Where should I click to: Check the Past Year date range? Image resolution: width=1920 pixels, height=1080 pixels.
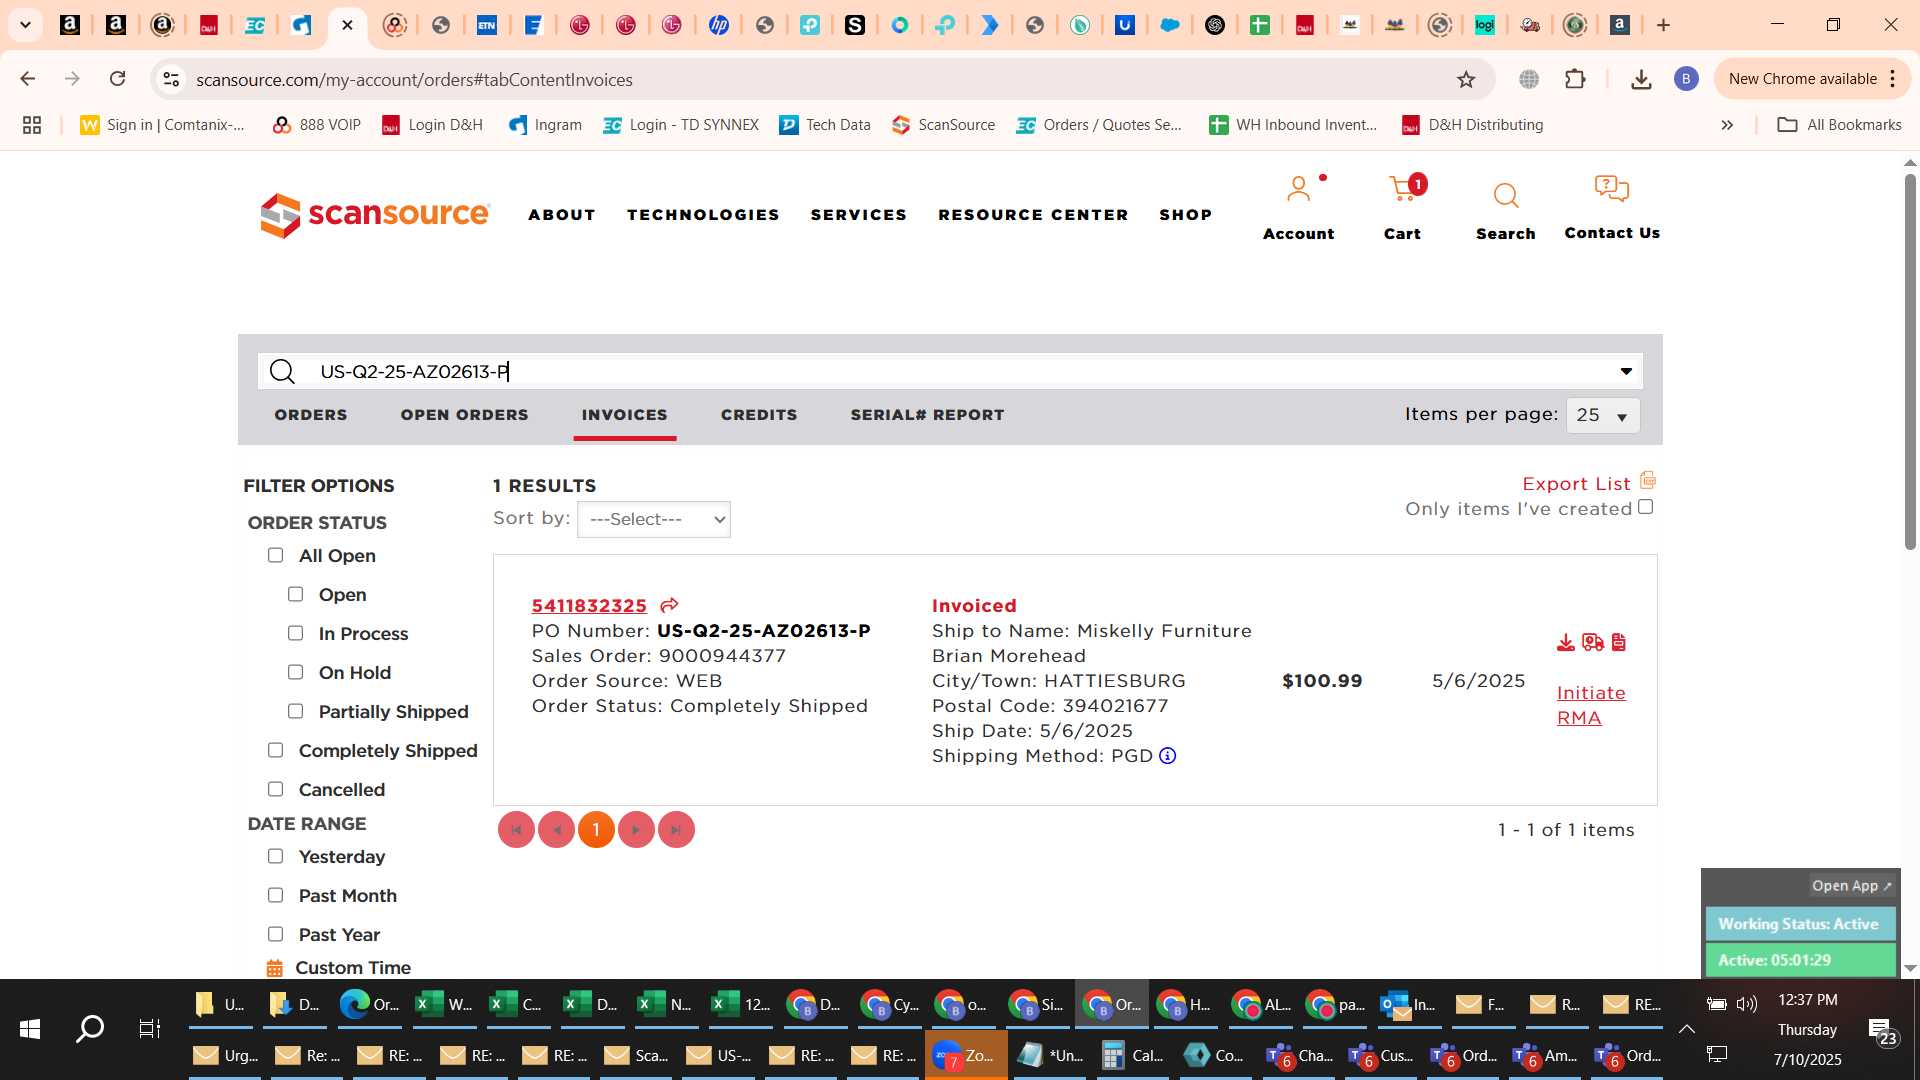[275, 934]
